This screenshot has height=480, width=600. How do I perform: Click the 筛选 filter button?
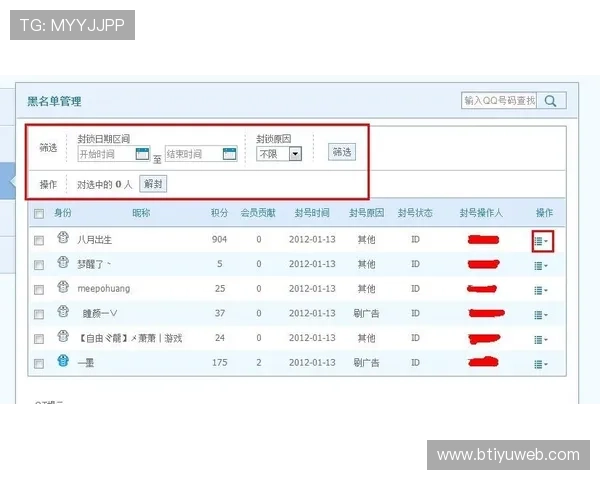tap(342, 152)
